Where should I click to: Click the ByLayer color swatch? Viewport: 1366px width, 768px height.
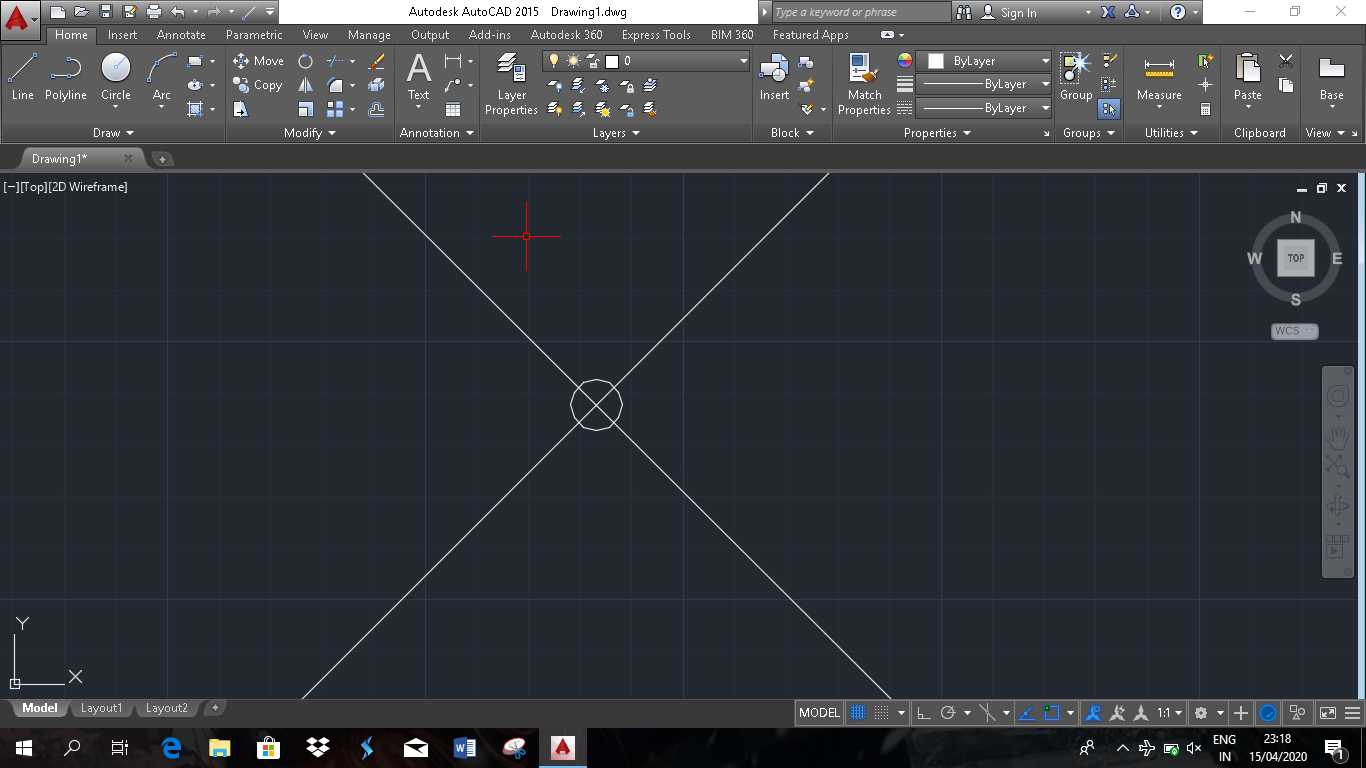937,60
